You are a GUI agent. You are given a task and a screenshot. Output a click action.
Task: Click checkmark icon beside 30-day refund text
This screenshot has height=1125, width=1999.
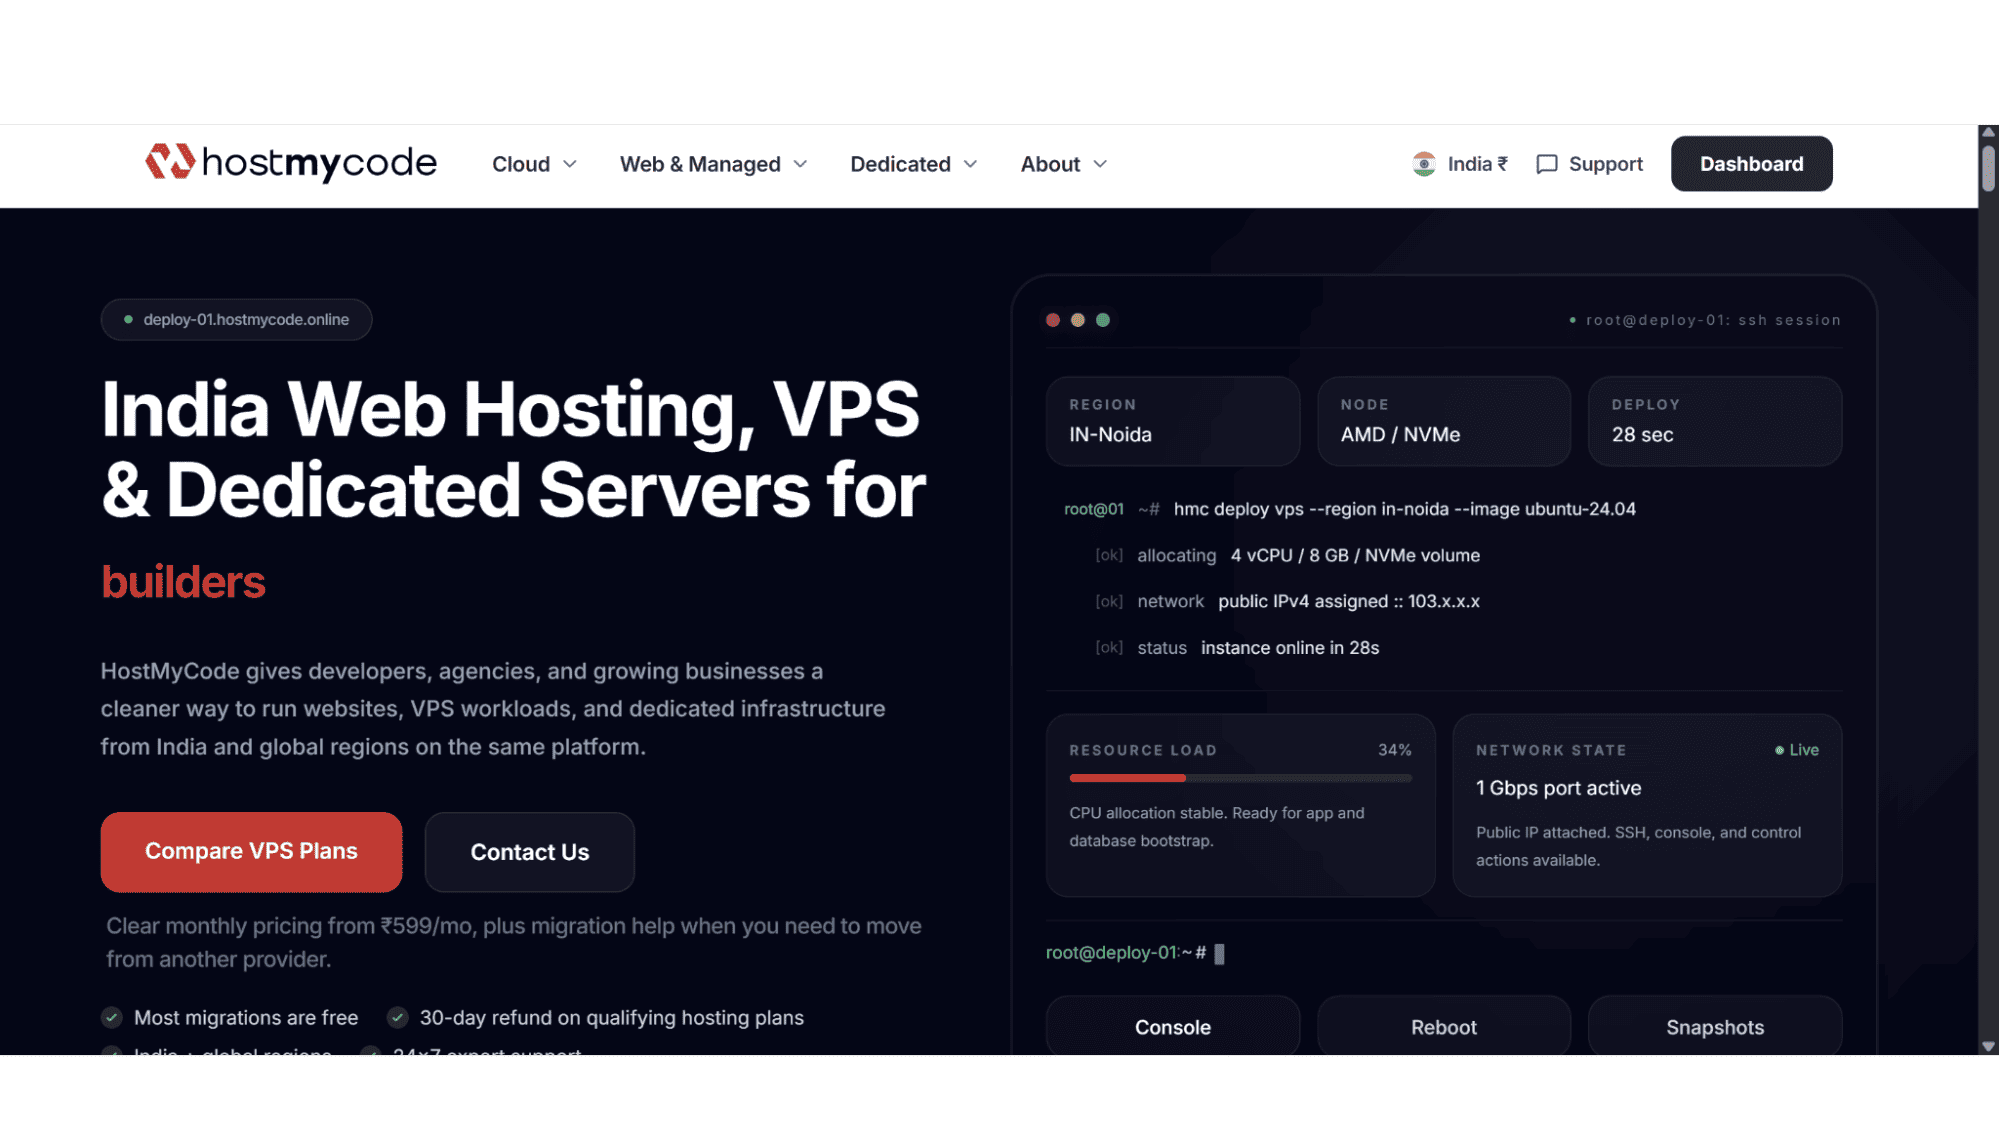(397, 1018)
